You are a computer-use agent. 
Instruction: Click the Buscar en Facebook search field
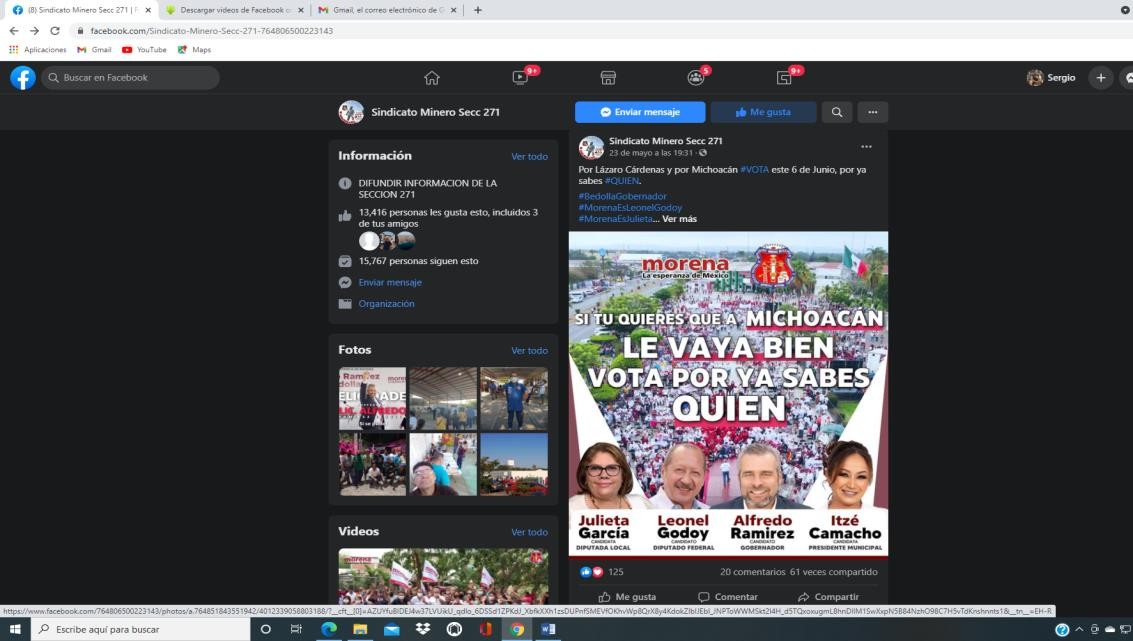click(x=130, y=78)
